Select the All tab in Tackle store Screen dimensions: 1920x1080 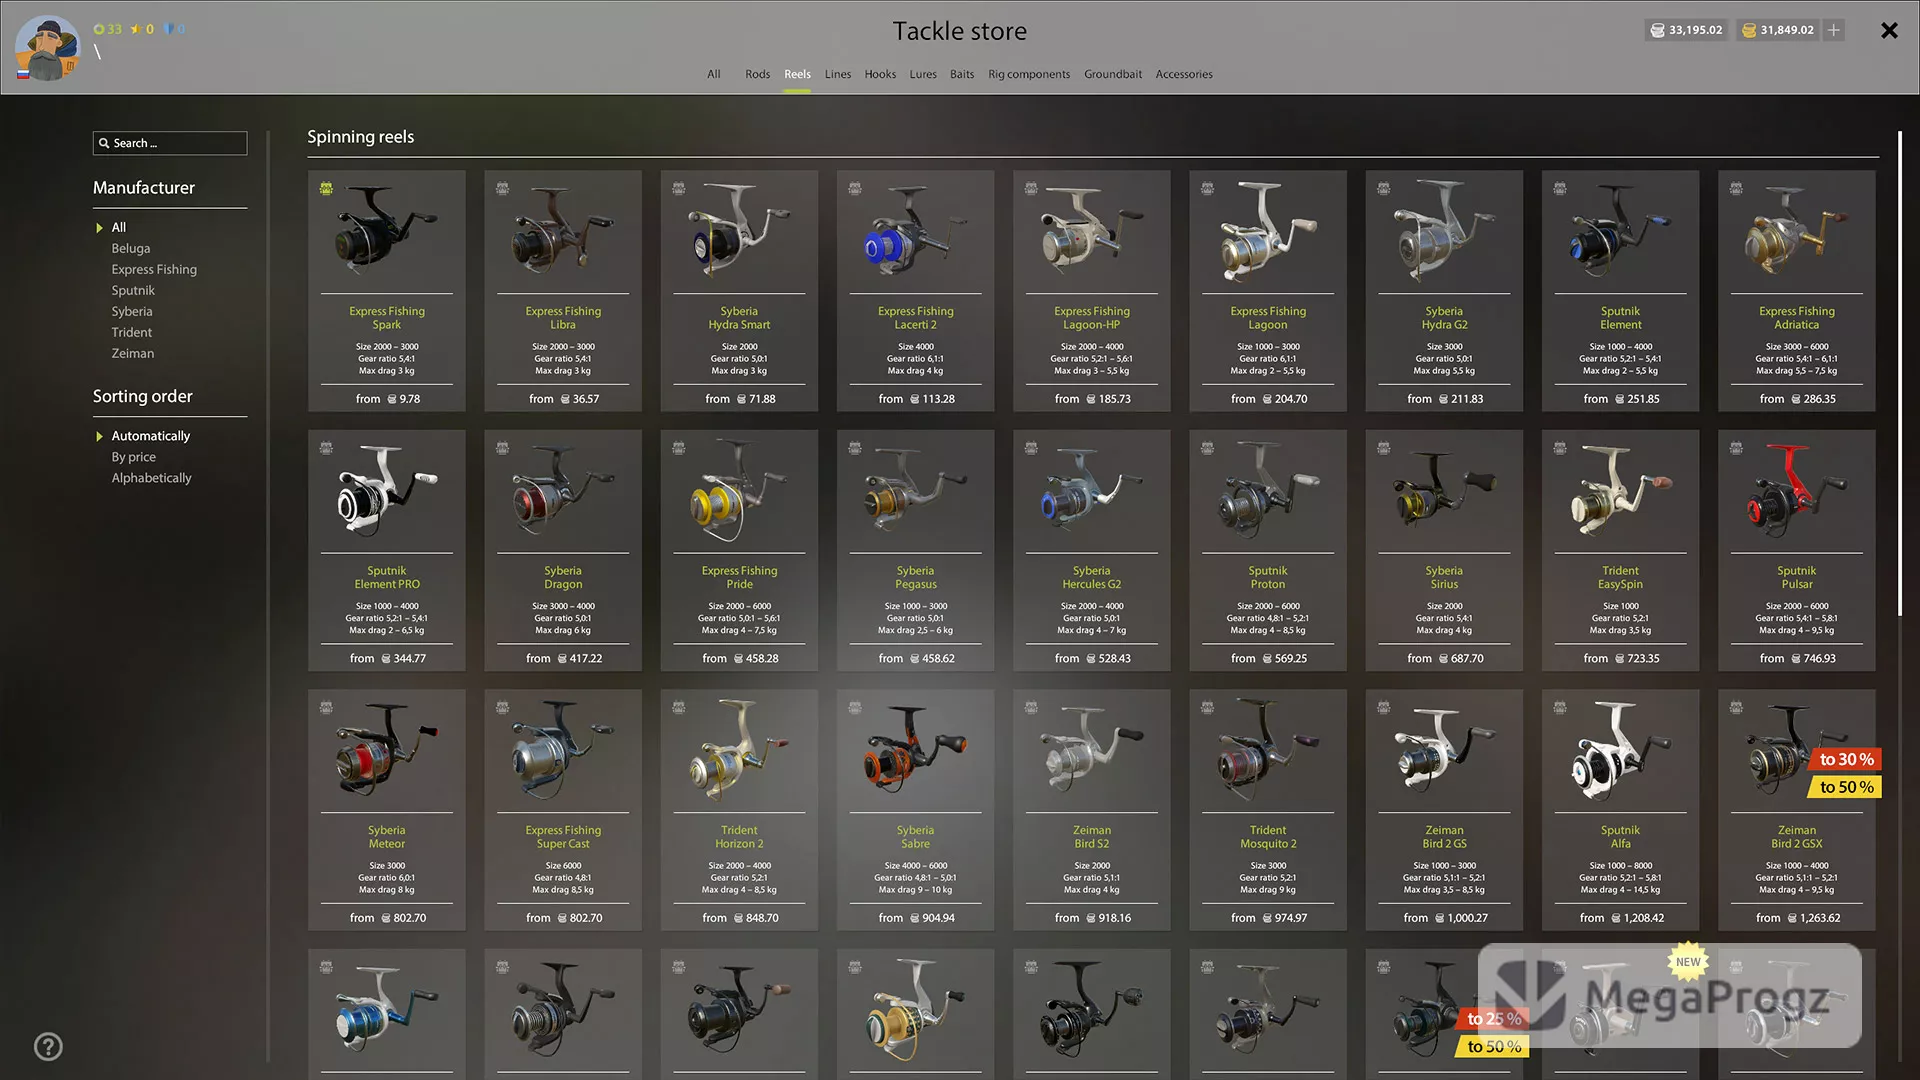[x=714, y=74]
